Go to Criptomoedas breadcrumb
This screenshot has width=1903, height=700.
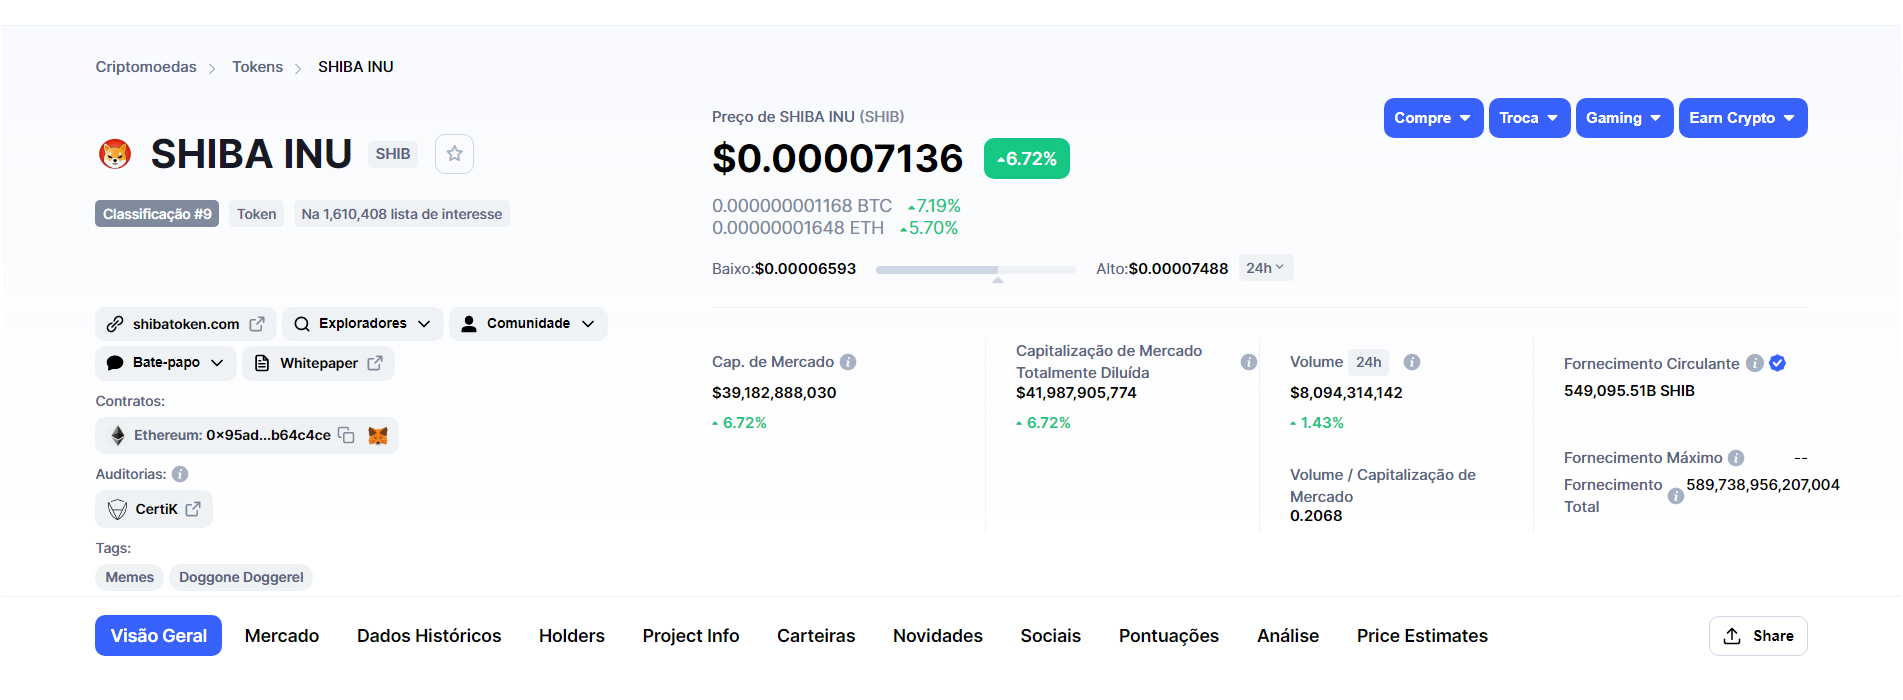pyautogui.click(x=146, y=67)
